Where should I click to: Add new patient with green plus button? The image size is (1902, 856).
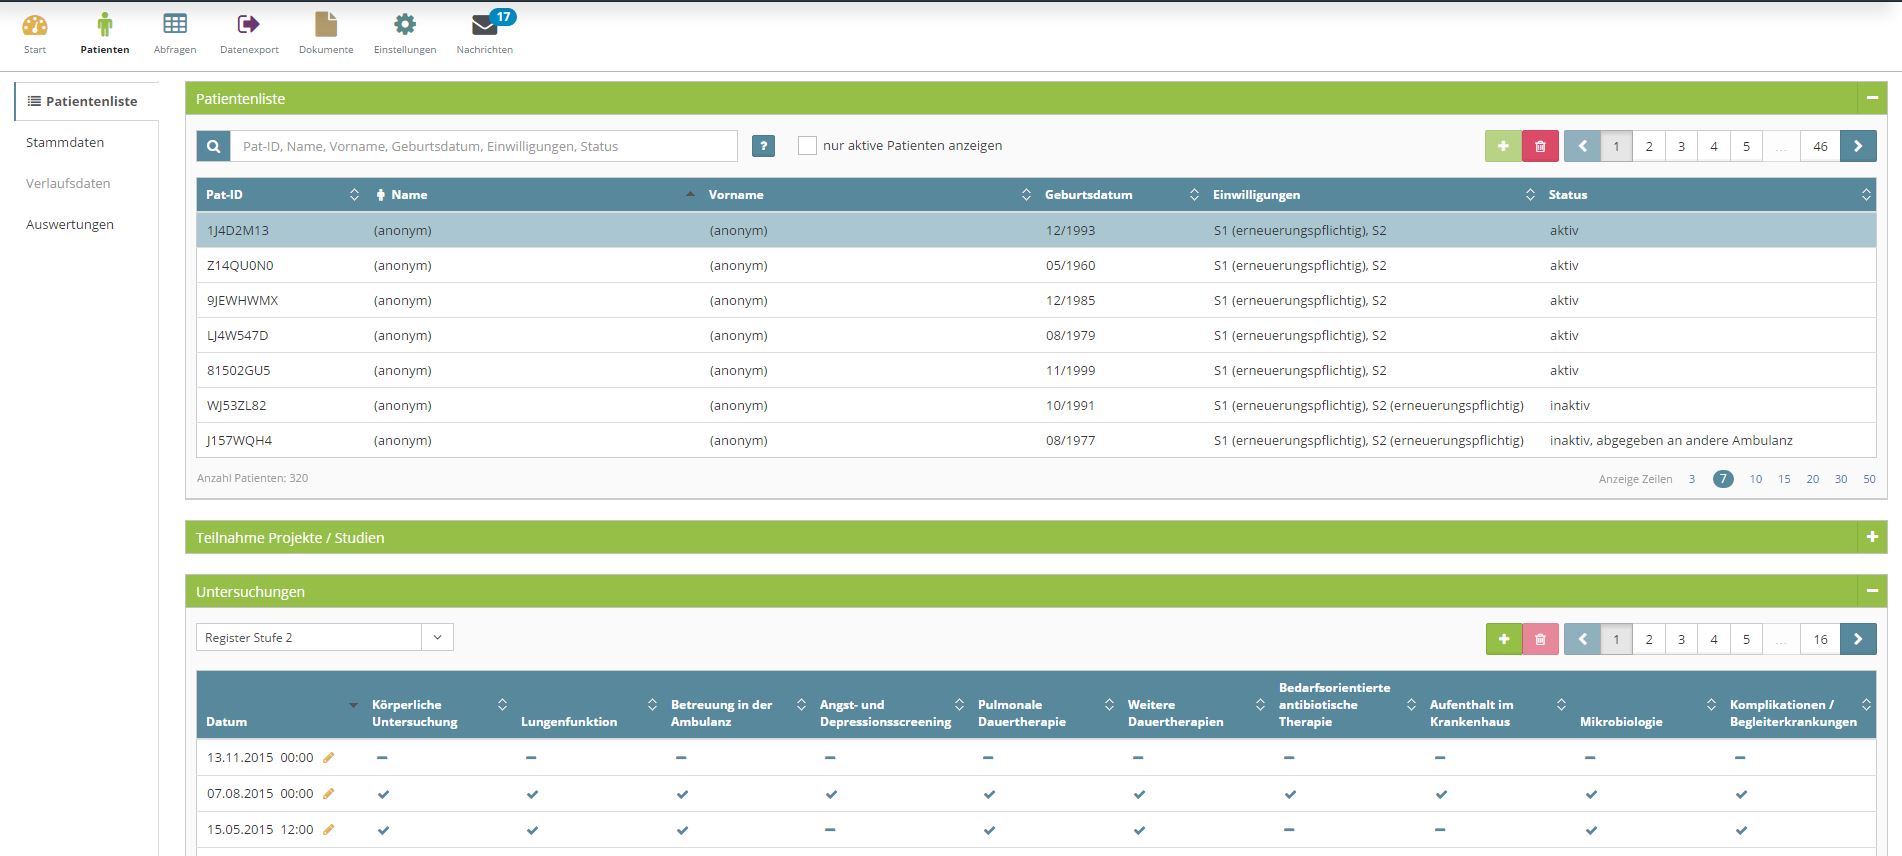1503,146
